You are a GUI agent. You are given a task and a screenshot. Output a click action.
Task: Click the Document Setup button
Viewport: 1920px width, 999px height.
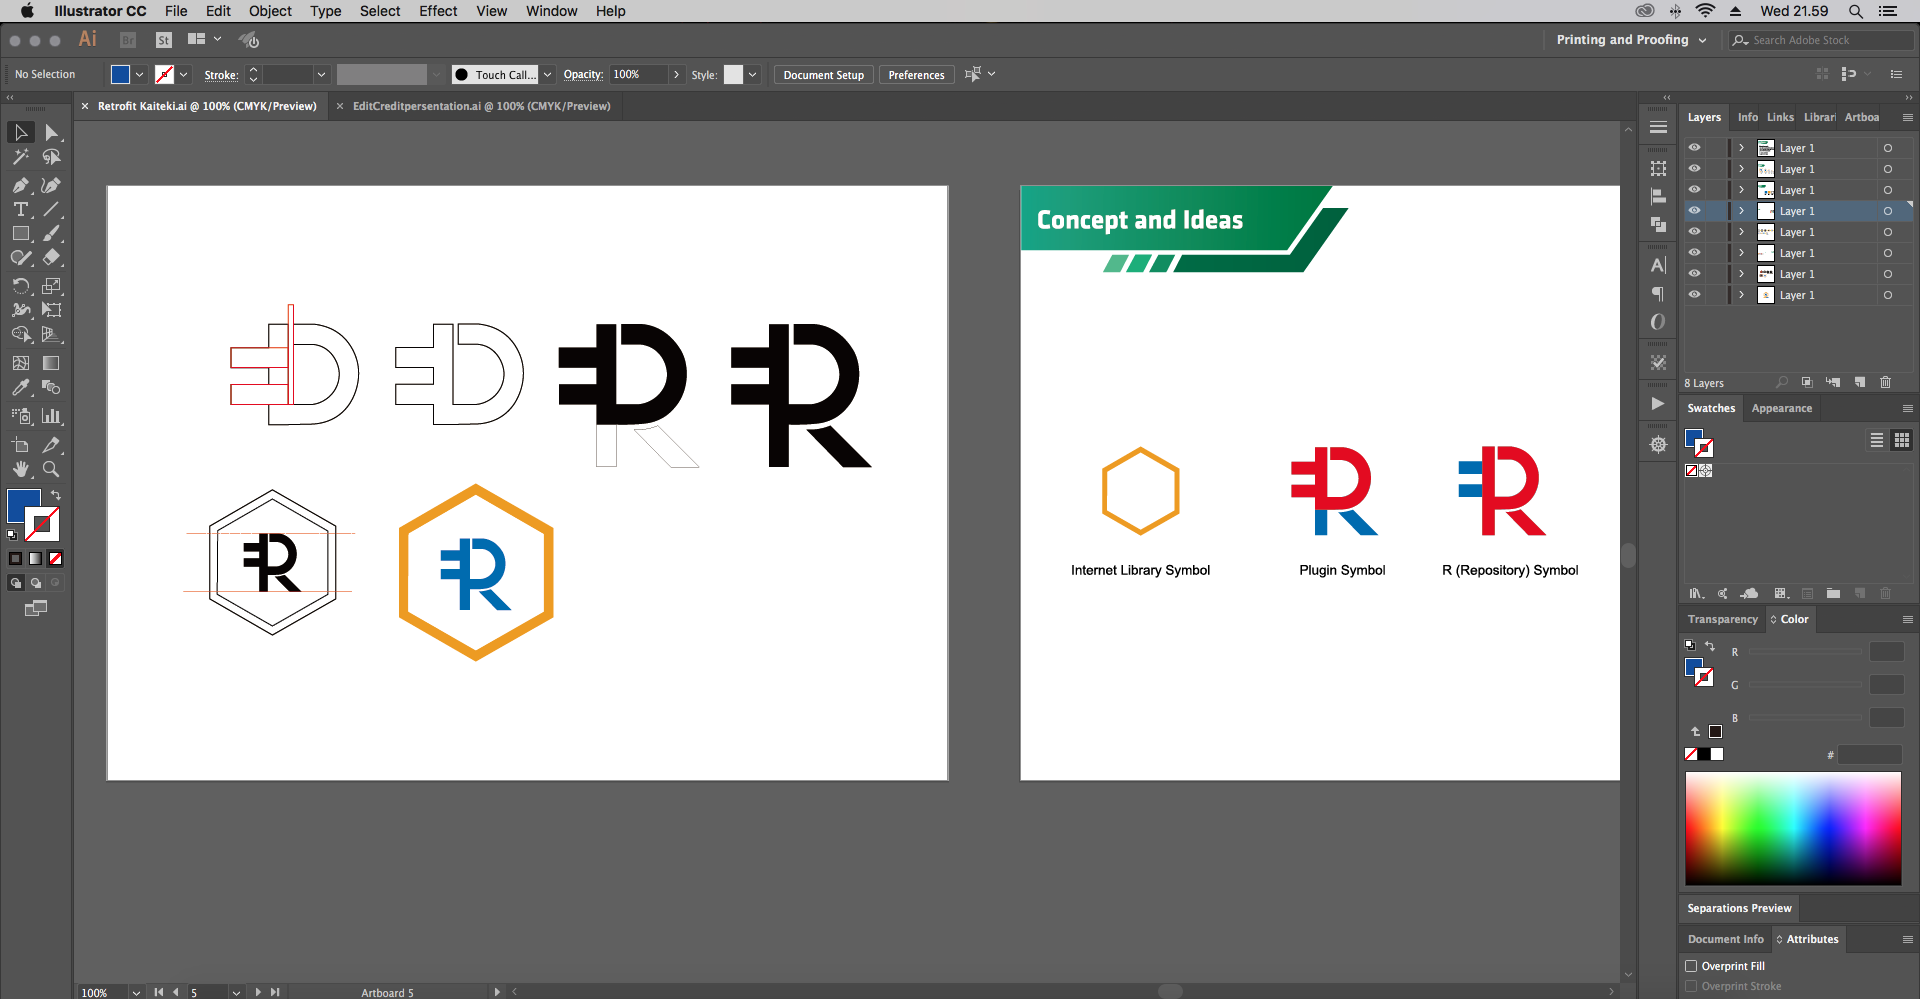pyautogui.click(x=823, y=75)
